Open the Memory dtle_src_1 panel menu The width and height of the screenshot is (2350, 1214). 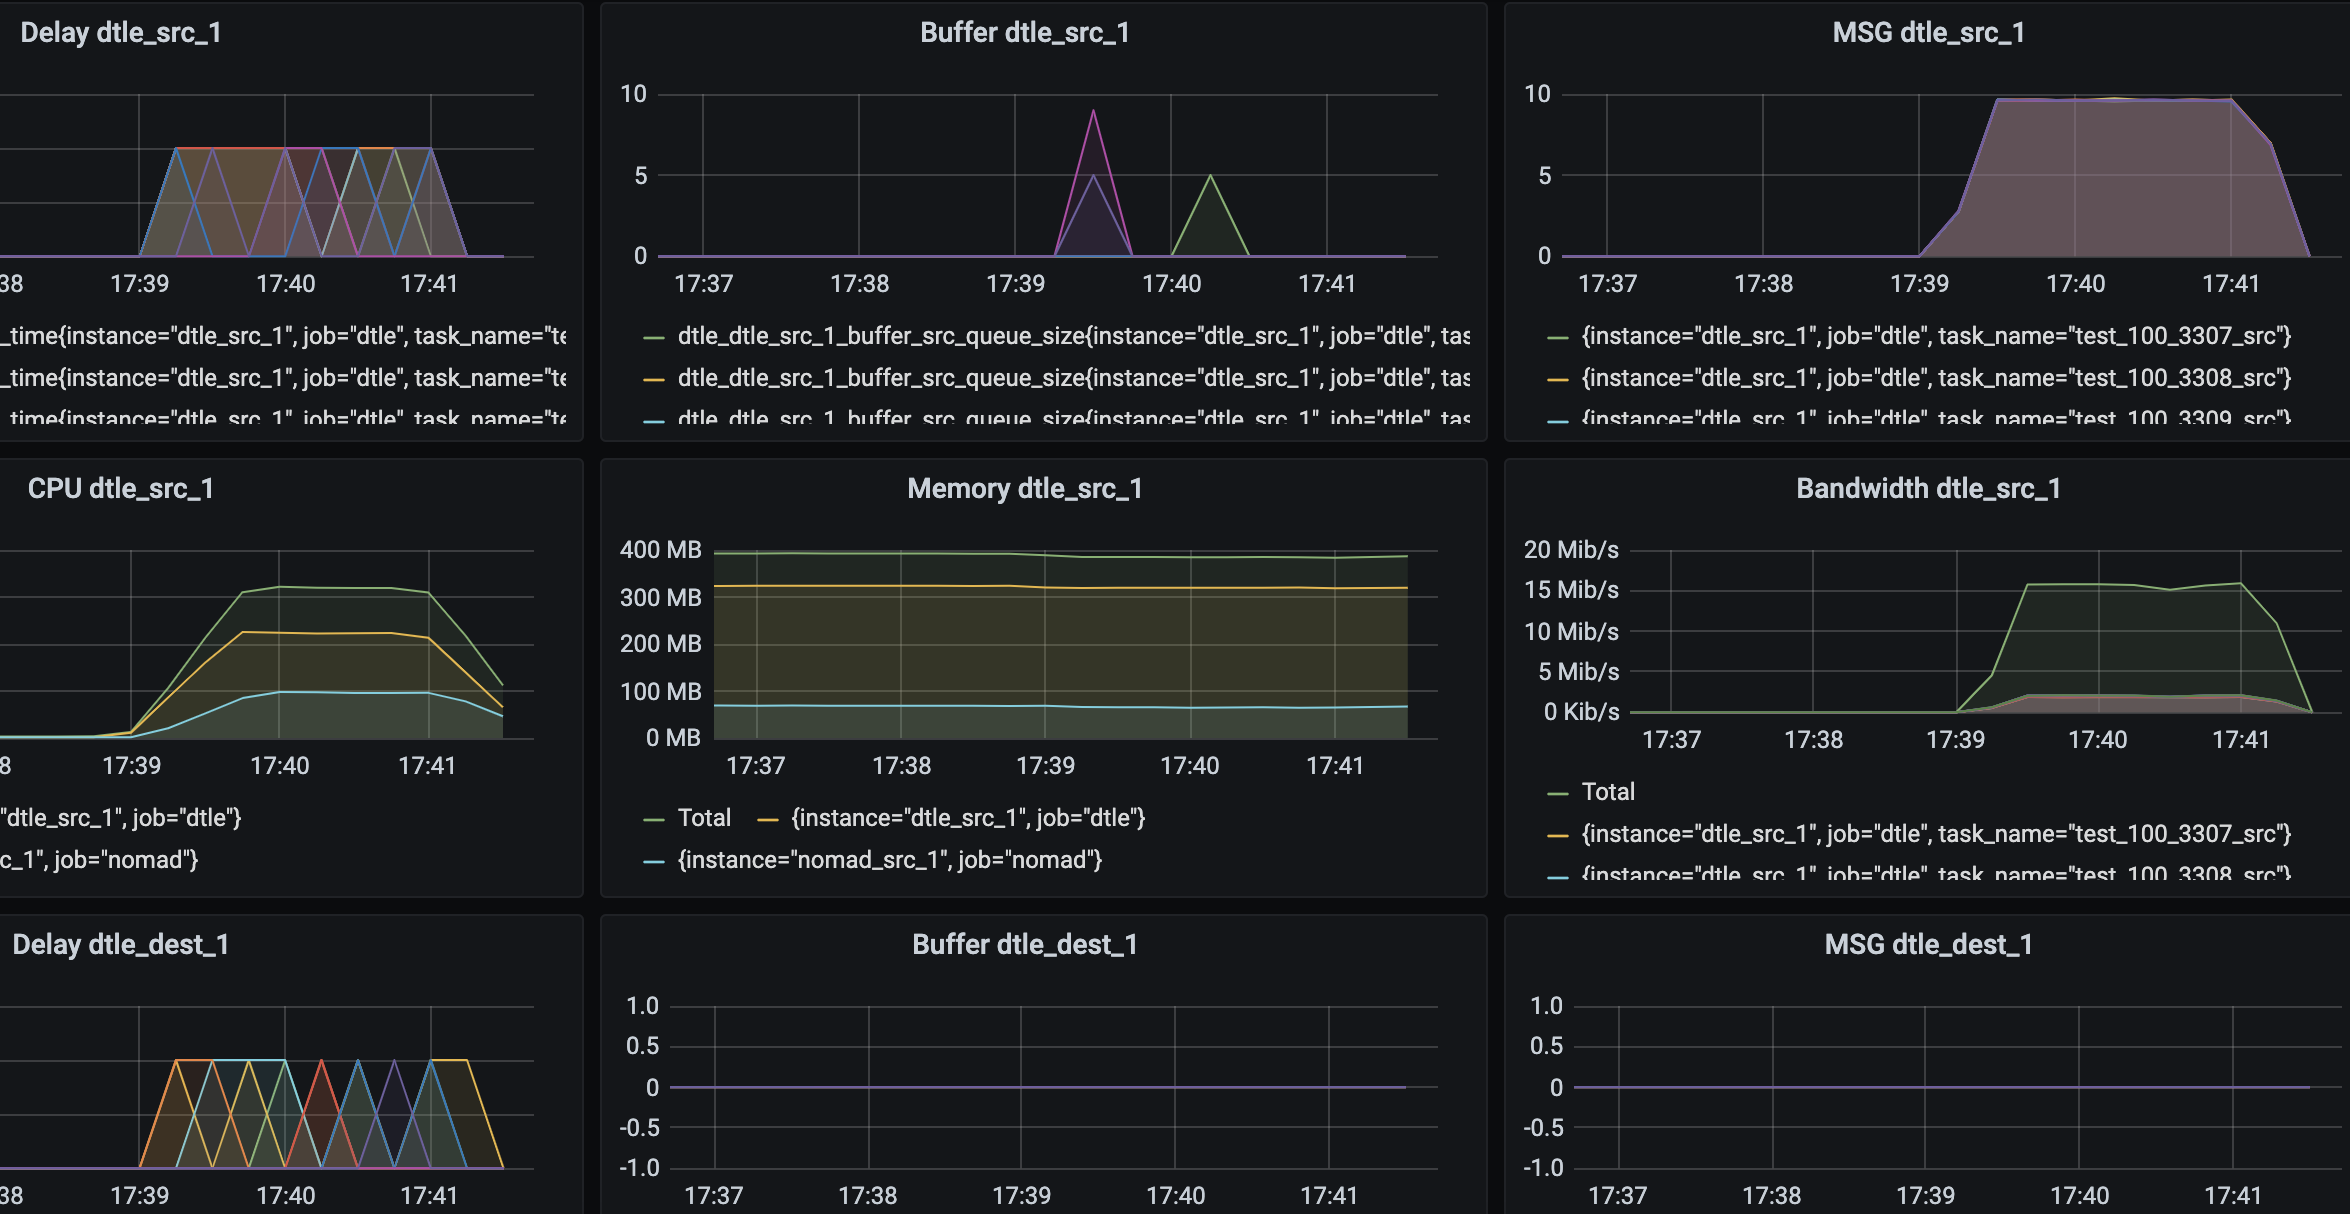coord(1028,489)
